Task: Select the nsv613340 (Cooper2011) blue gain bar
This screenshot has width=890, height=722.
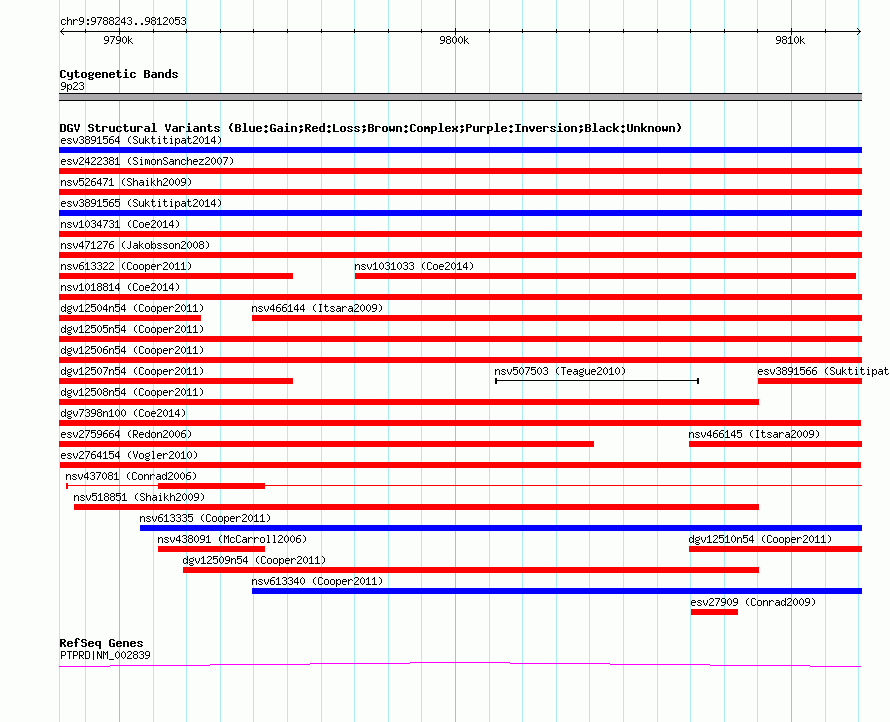Action: [x=557, y=591]
